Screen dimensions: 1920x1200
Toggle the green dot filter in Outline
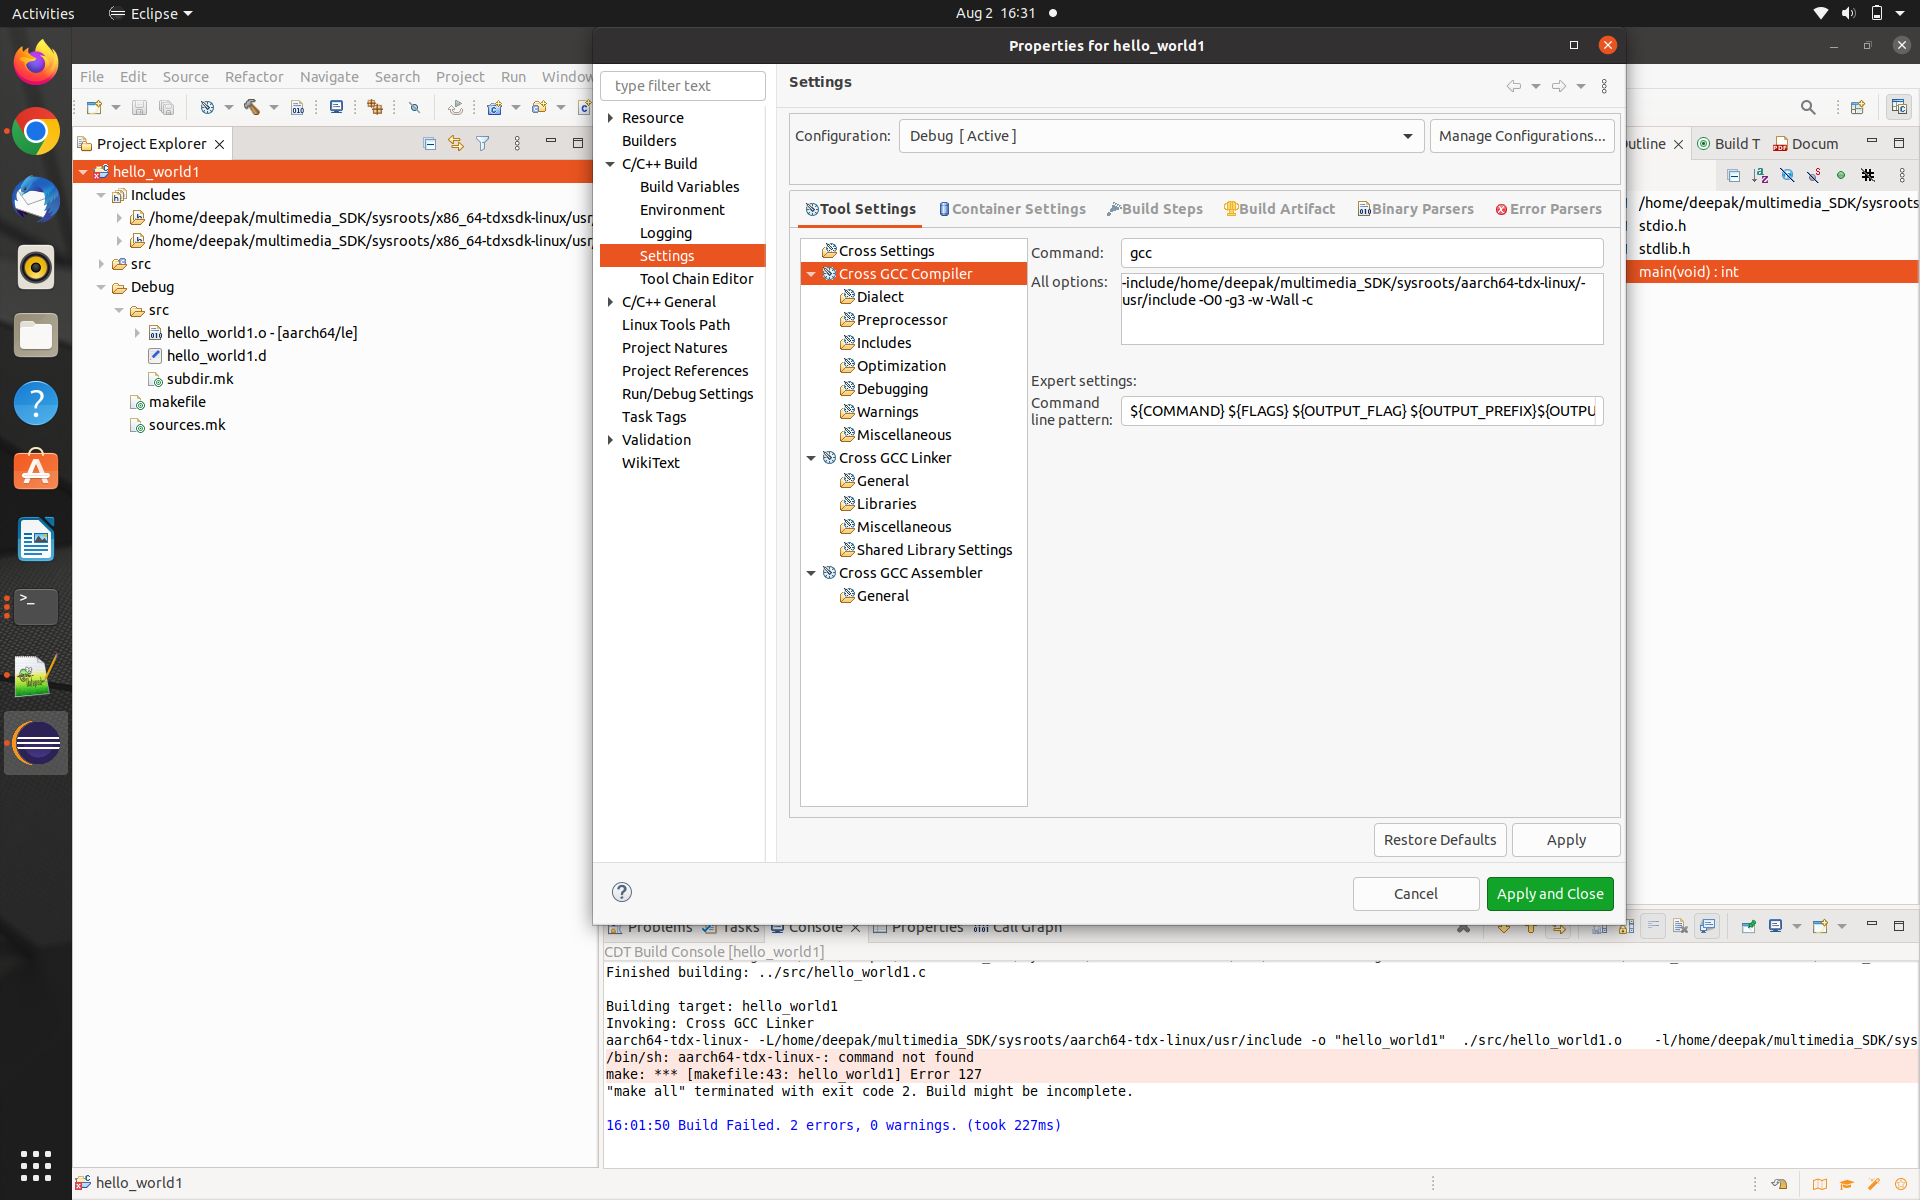1840,175
